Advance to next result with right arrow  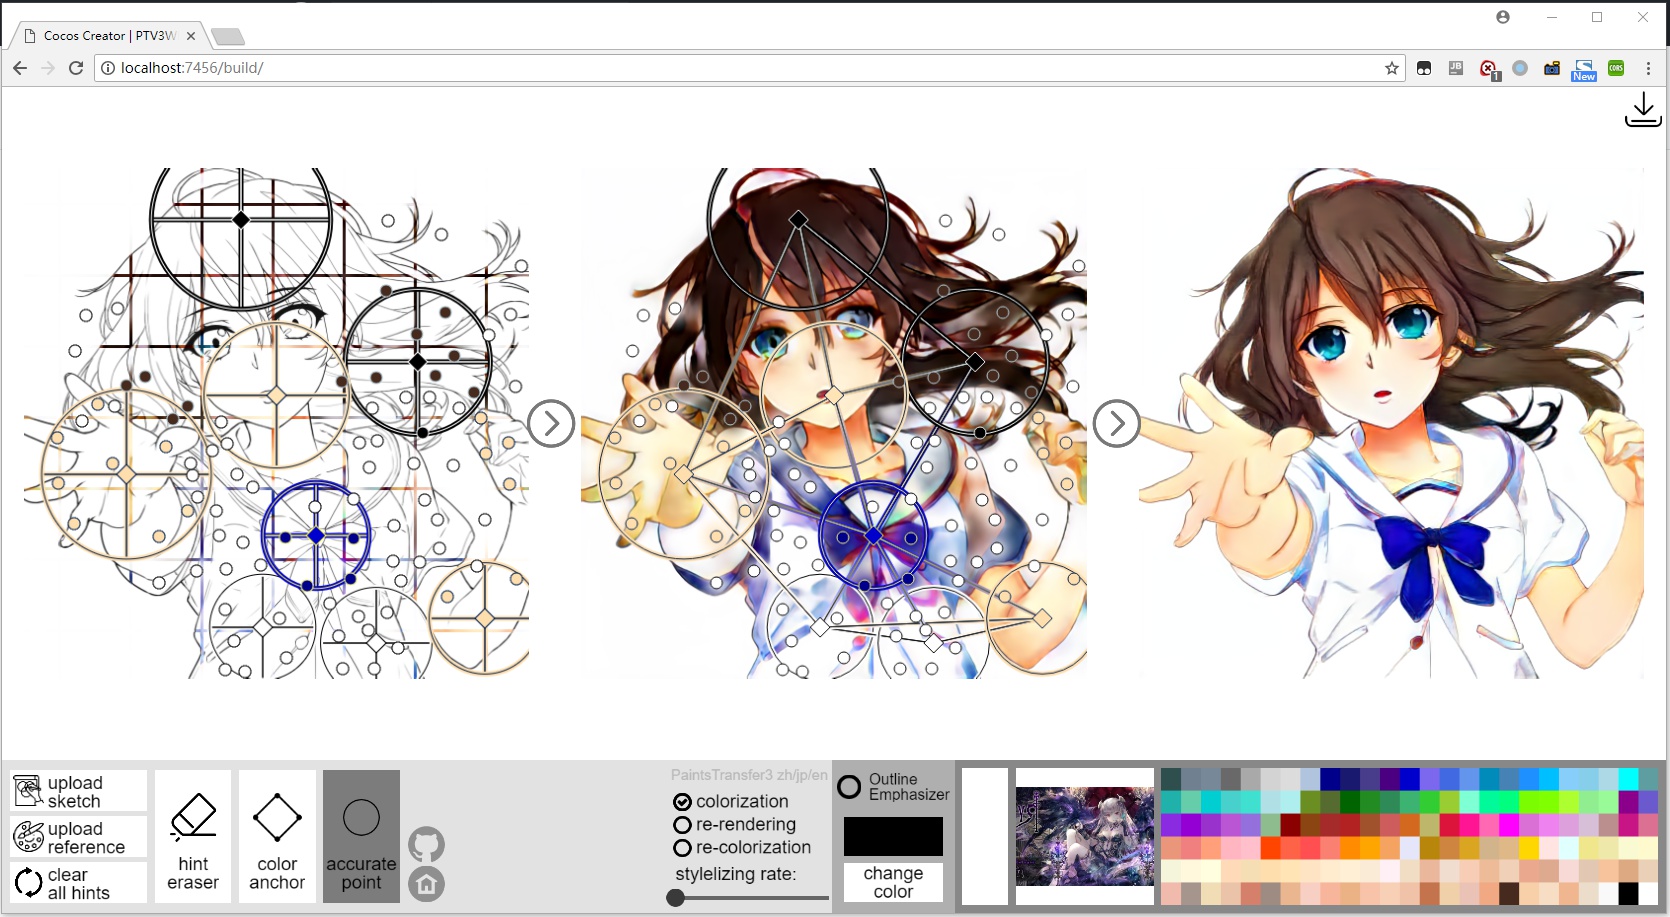(1117, 423)
